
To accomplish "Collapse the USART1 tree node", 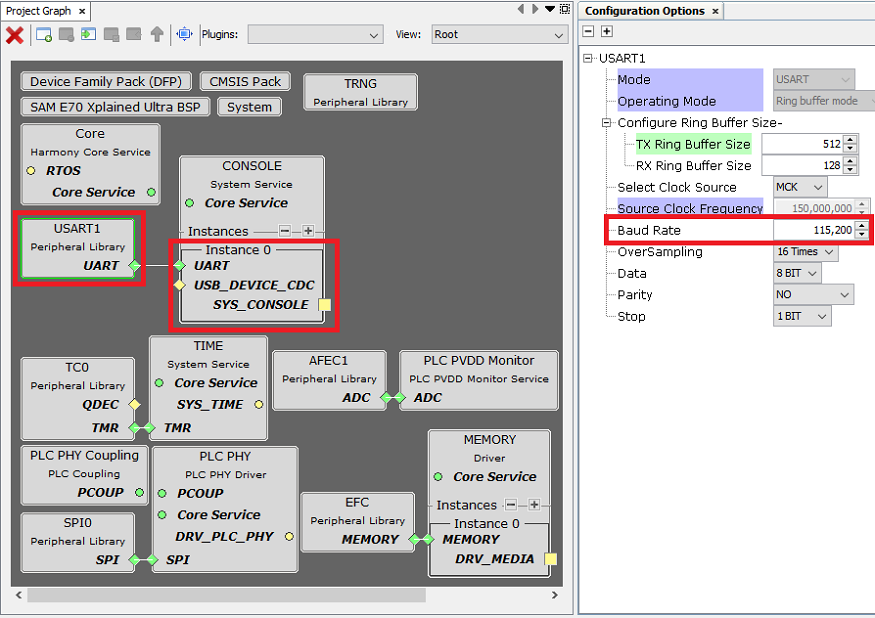I will point(589,59).
